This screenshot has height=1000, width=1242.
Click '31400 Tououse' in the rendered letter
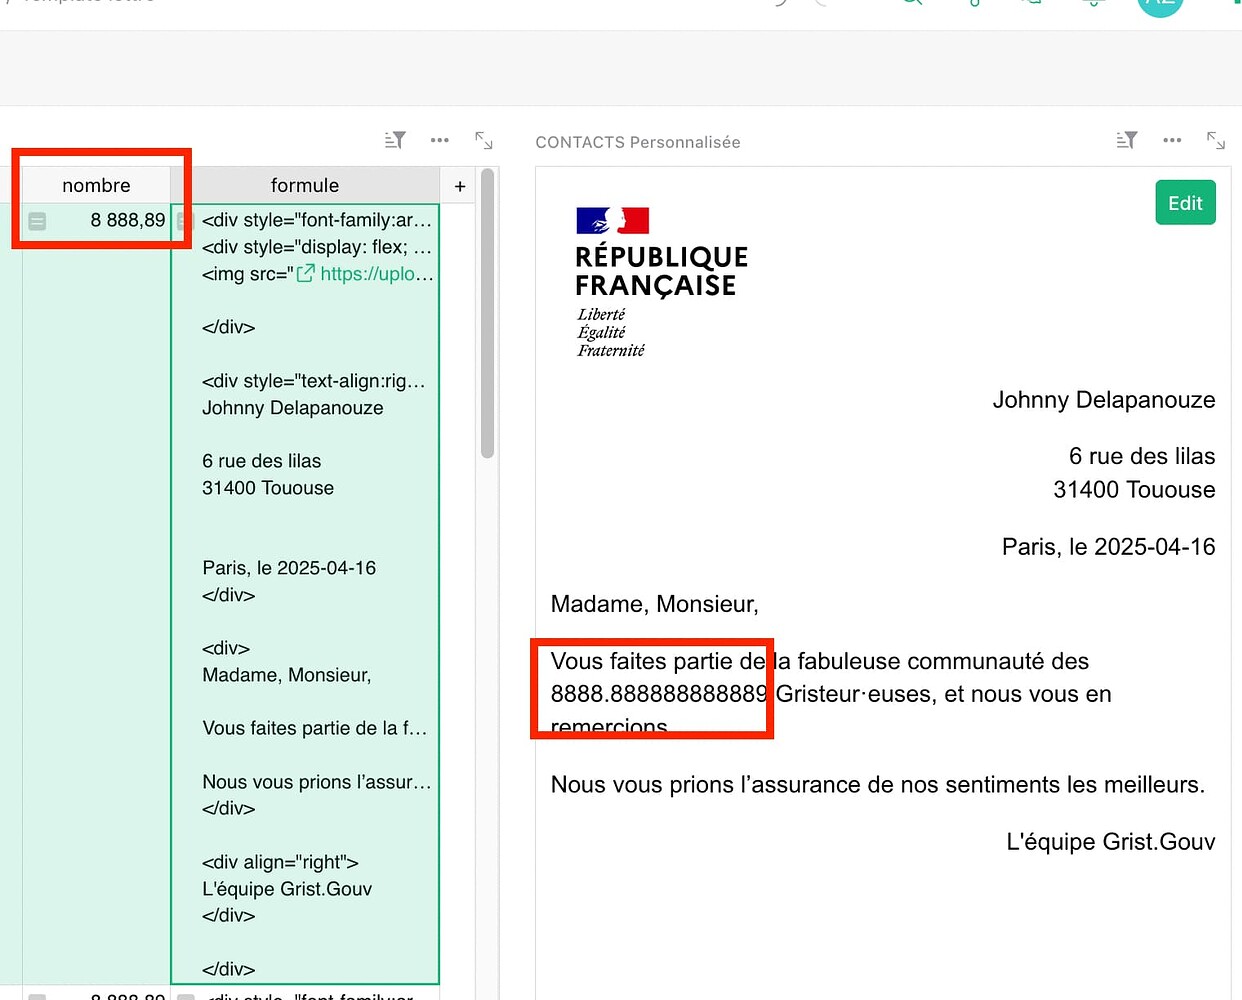(1134, 490)
